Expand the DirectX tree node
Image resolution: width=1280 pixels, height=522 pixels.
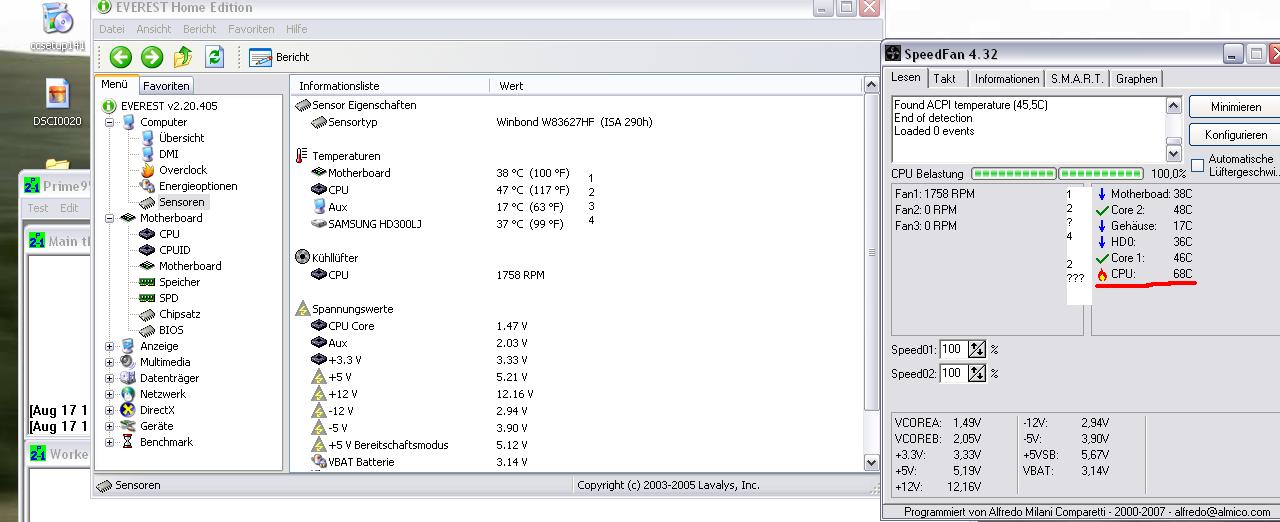[110, 410]
